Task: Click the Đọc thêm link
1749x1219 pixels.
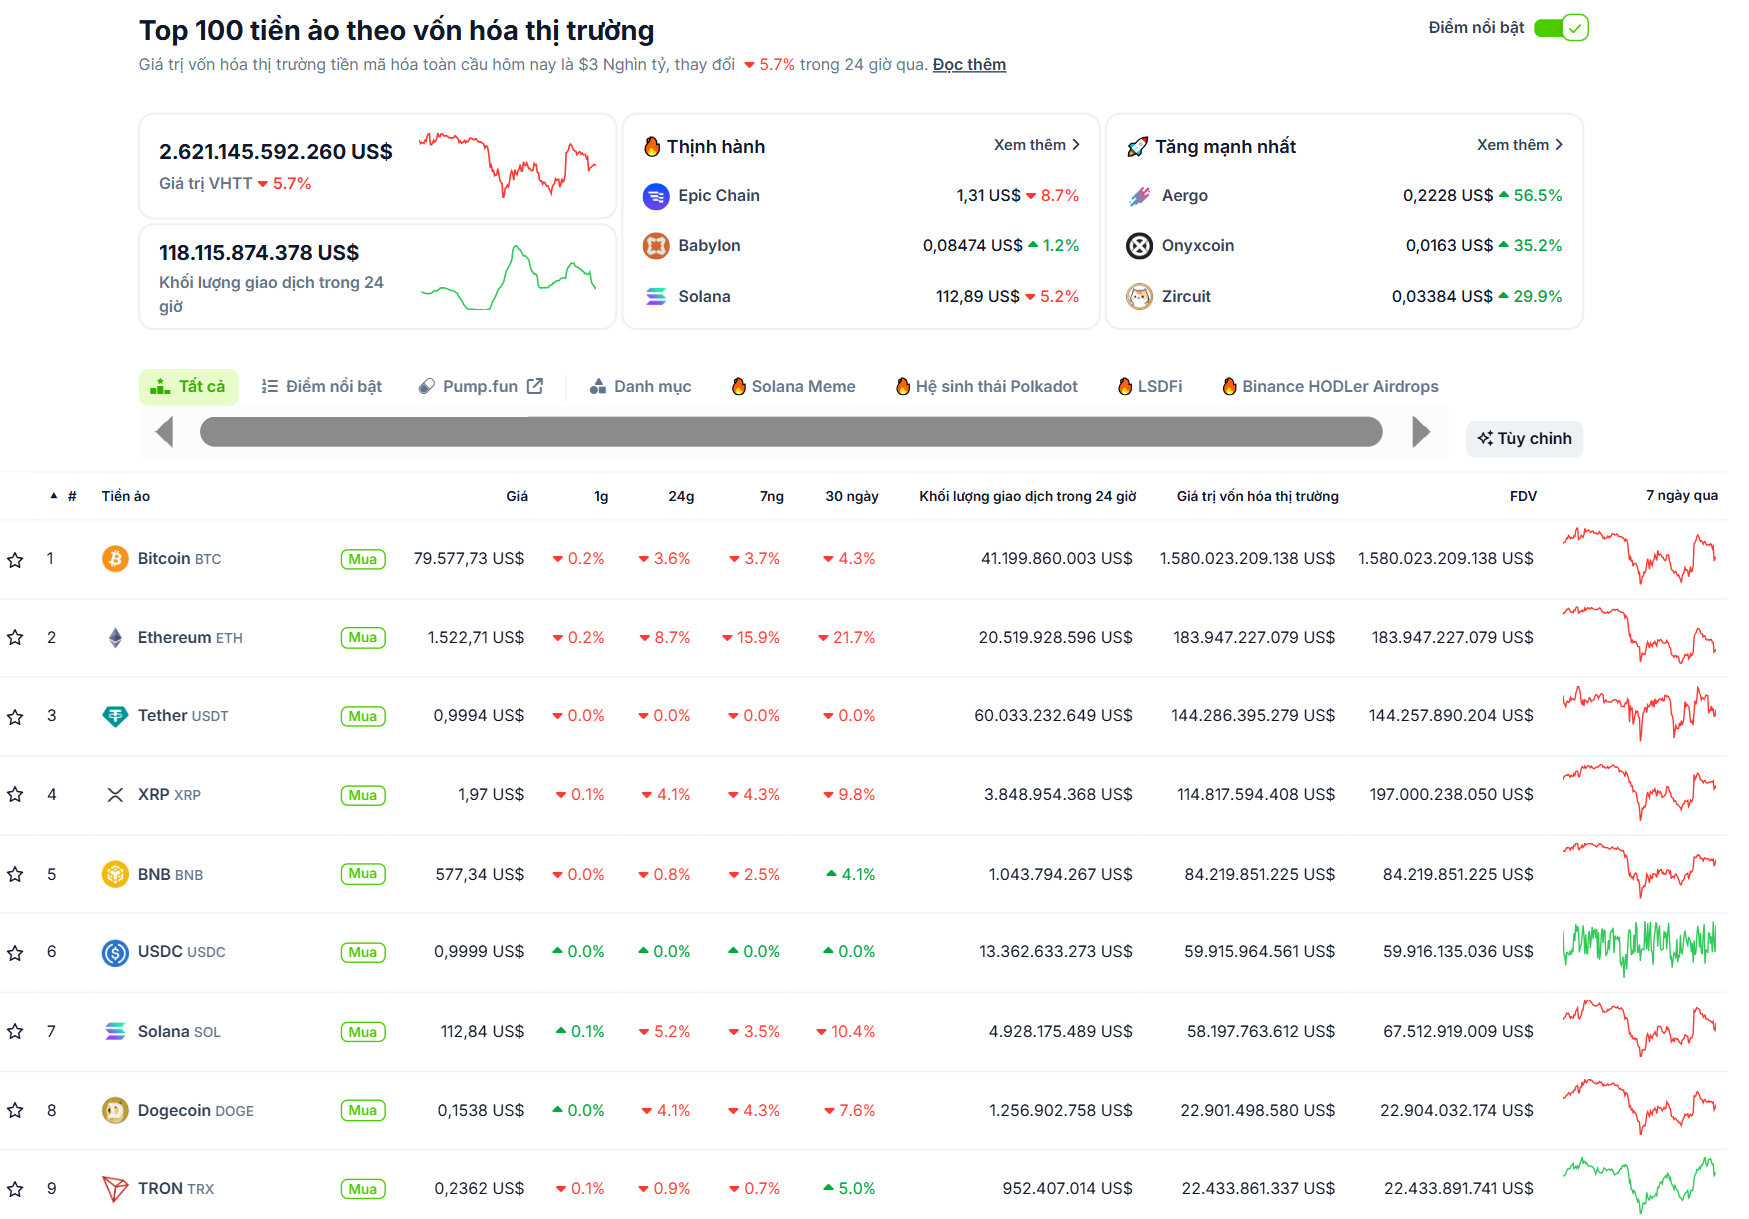Action: [x=969, y=65]
